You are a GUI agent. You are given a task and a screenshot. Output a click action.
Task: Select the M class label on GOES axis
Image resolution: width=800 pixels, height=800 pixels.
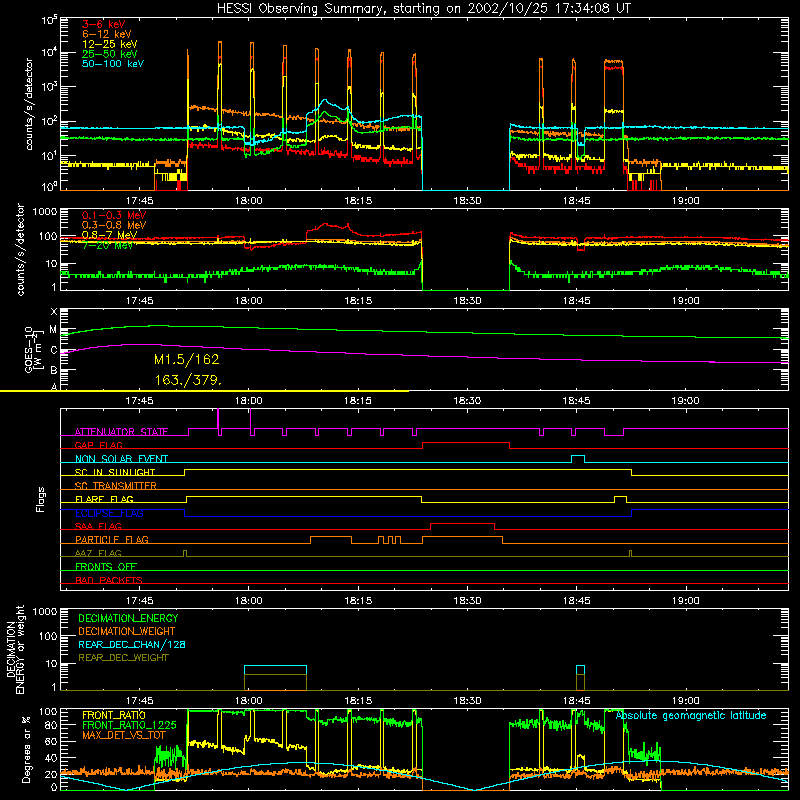click(53, 330)
